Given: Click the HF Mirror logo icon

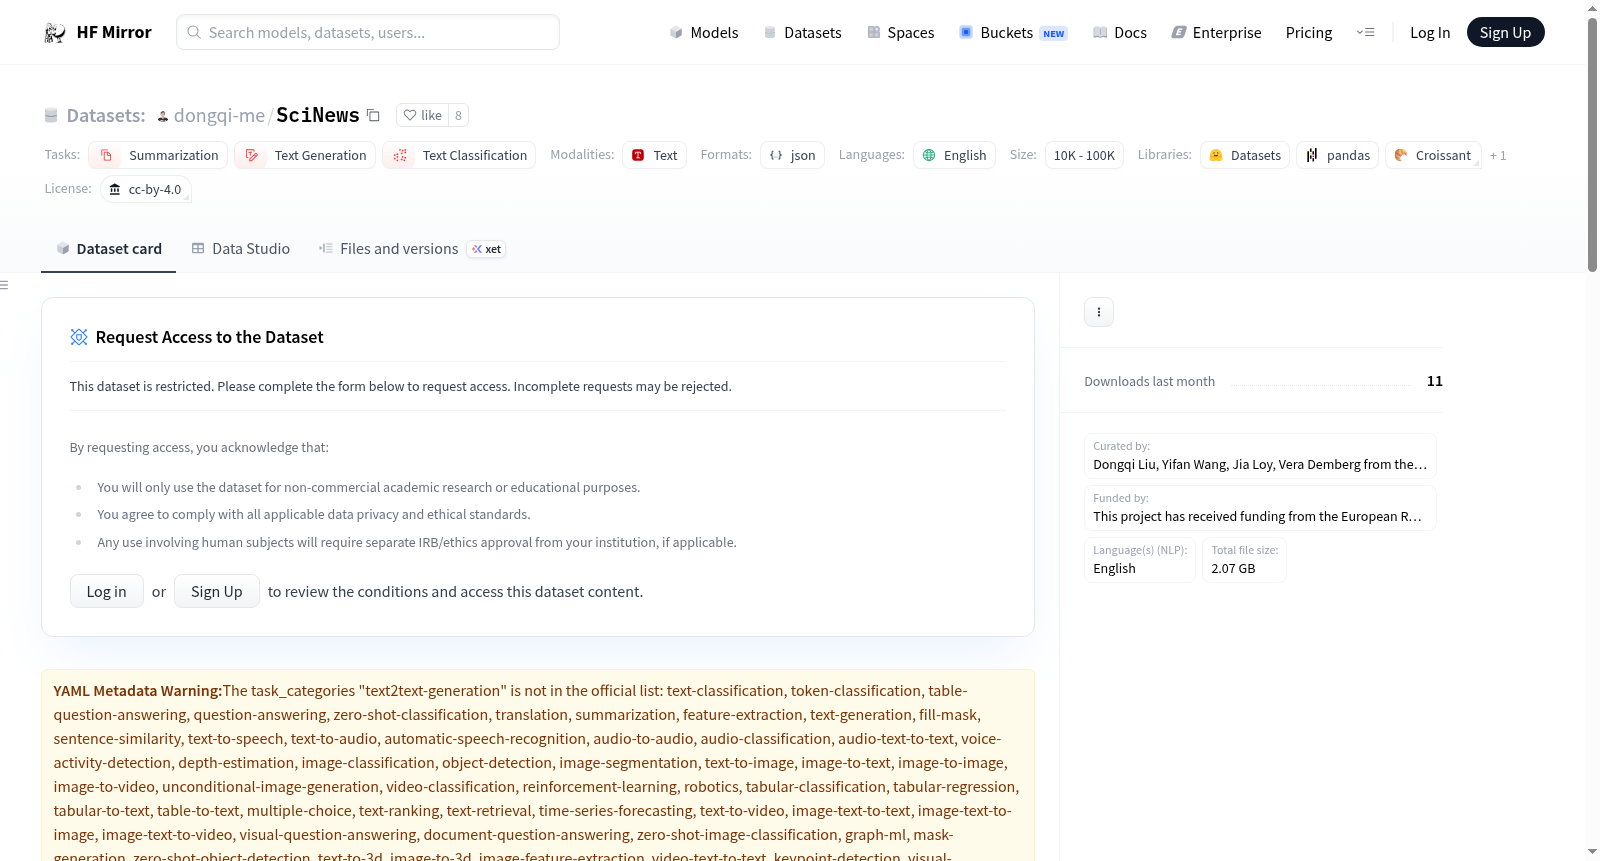Looking at the screenshot, I should (x=55, y=32).
